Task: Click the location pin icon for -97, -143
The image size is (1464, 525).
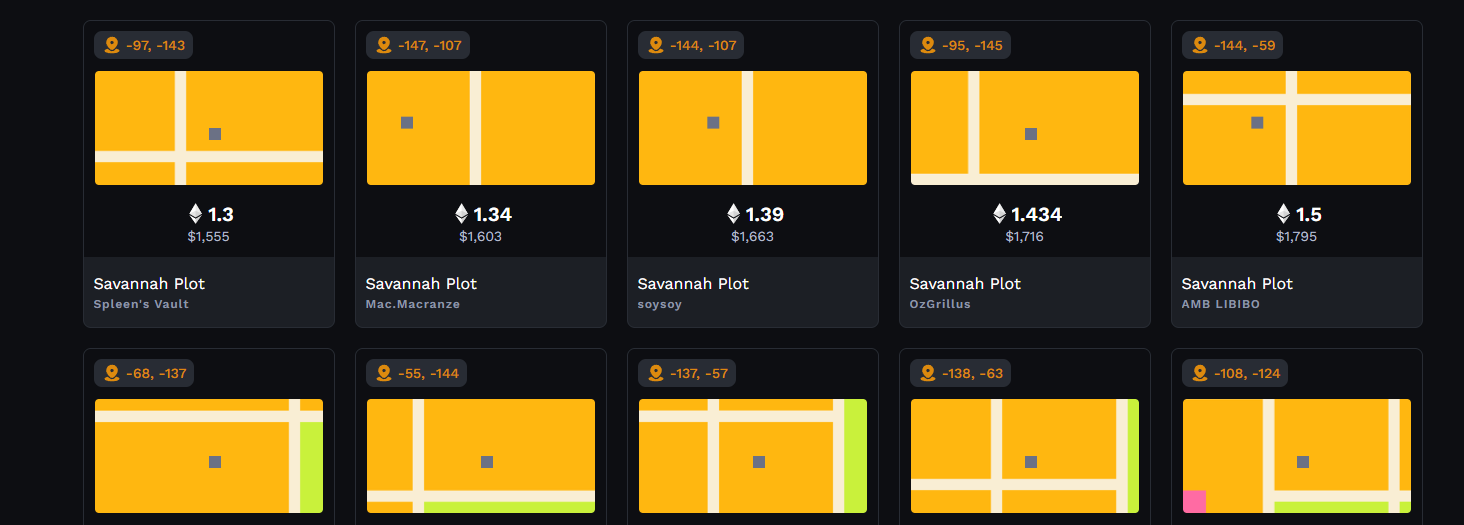Action: tap(112, 45)
